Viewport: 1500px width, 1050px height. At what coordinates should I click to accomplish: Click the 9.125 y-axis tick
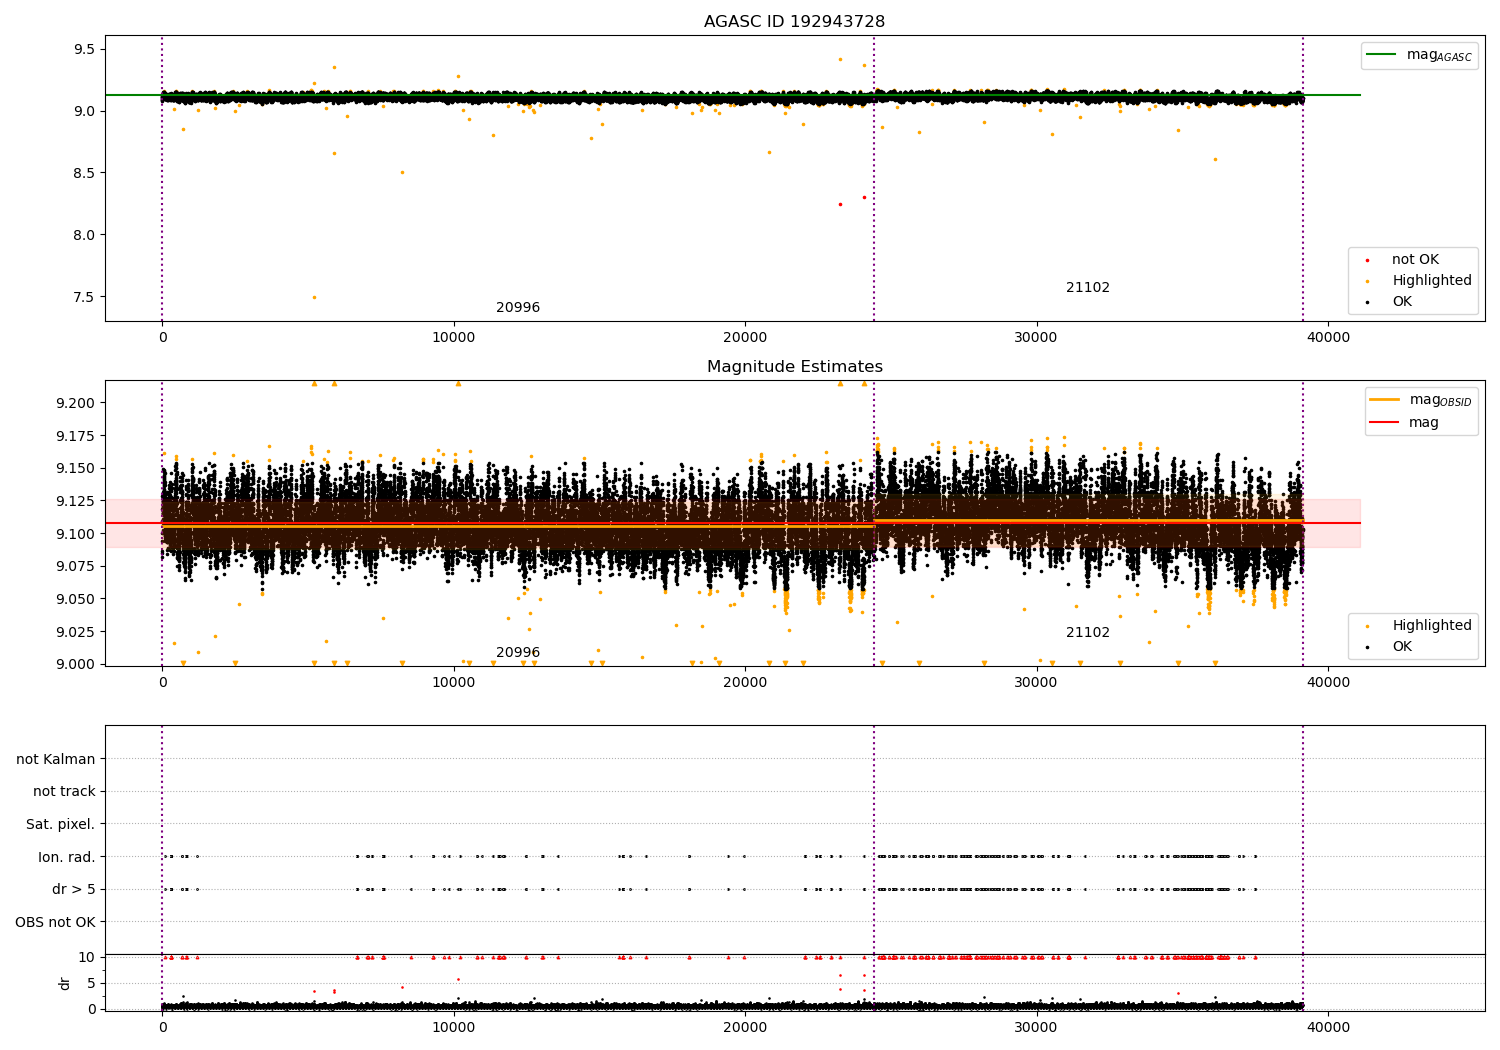click(76, 501)
